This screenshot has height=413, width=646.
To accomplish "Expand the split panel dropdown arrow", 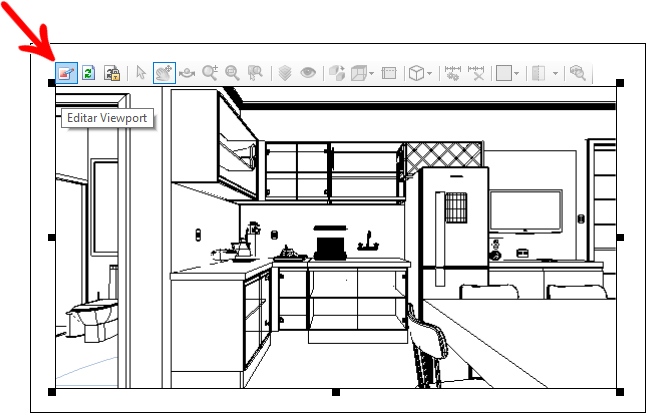I will point(555,74).
